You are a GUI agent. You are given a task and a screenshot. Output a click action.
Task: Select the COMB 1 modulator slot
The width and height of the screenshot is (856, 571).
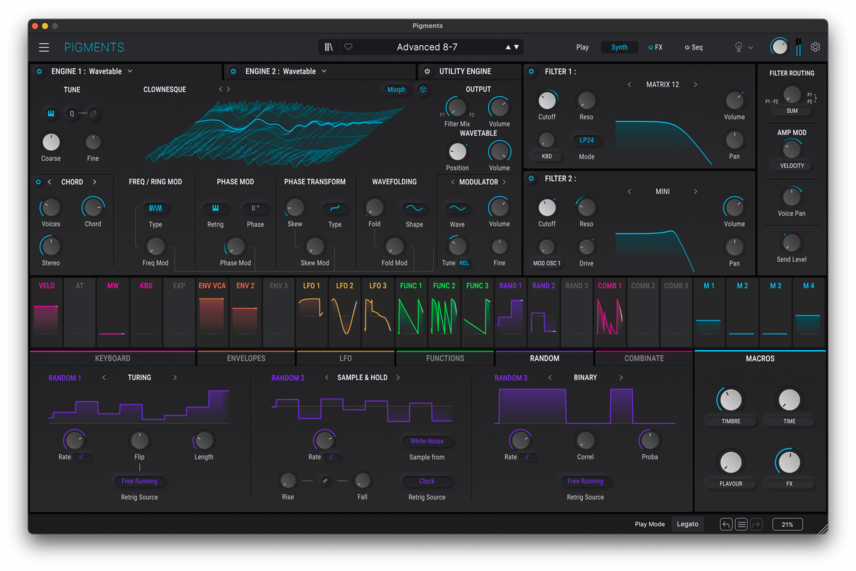point(609,312)
